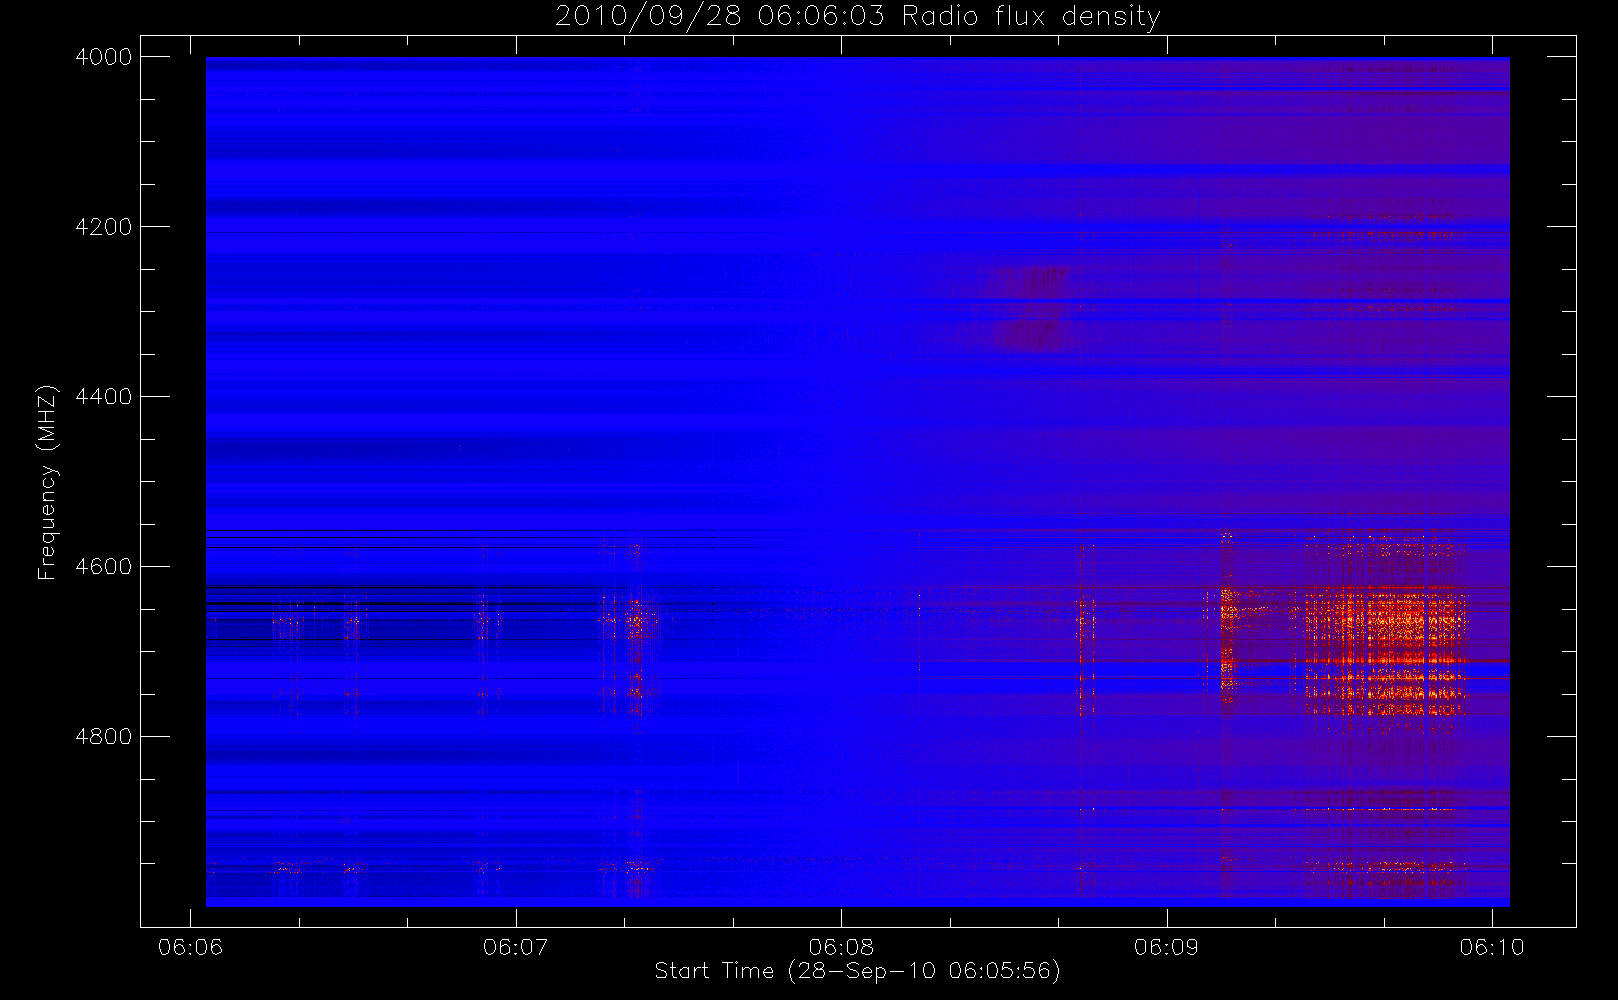The width and height of the screenshot is (1618, 1000).
Task: Click the 4000 frequency tick label
Action: (104, 57)
